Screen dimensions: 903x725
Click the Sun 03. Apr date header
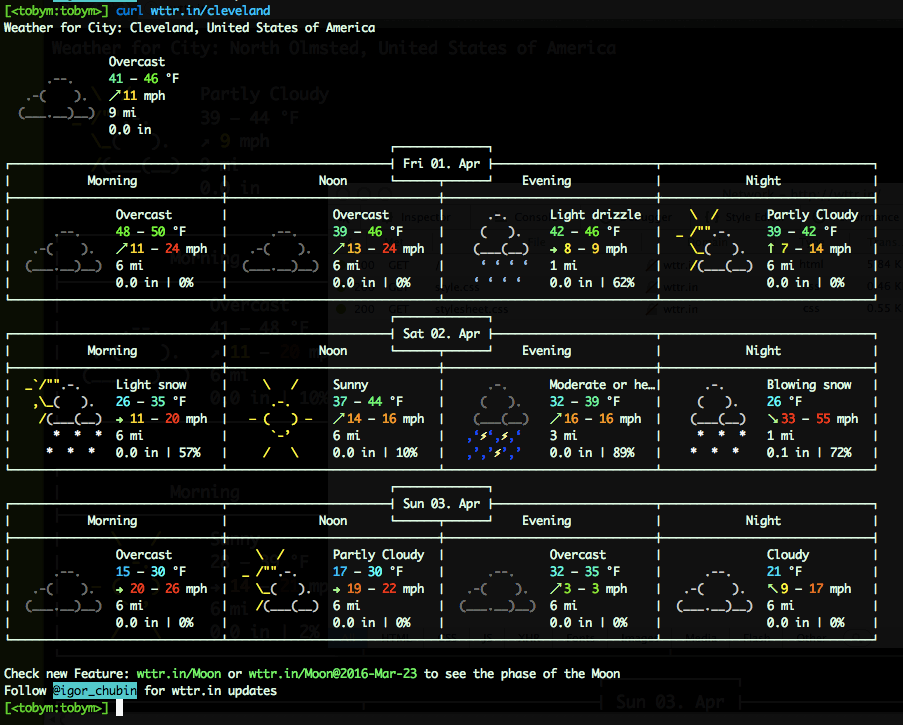click(441, 504)
